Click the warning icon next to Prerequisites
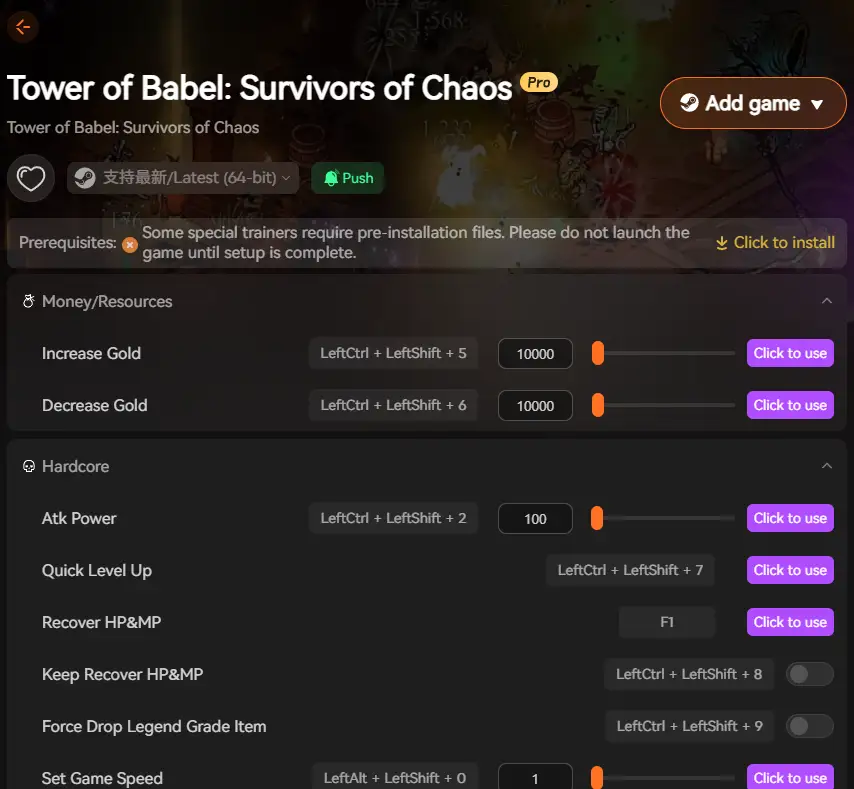The width and height of the screenshot is (854, 789). coord(129,242)
